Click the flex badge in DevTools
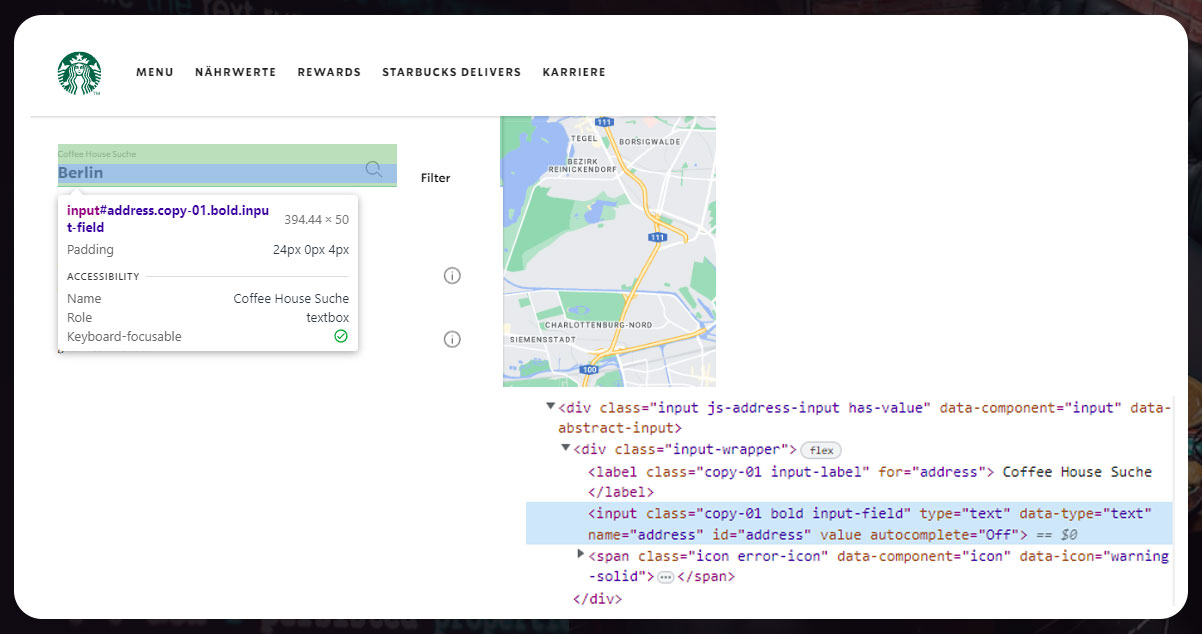 pos(821,450)
